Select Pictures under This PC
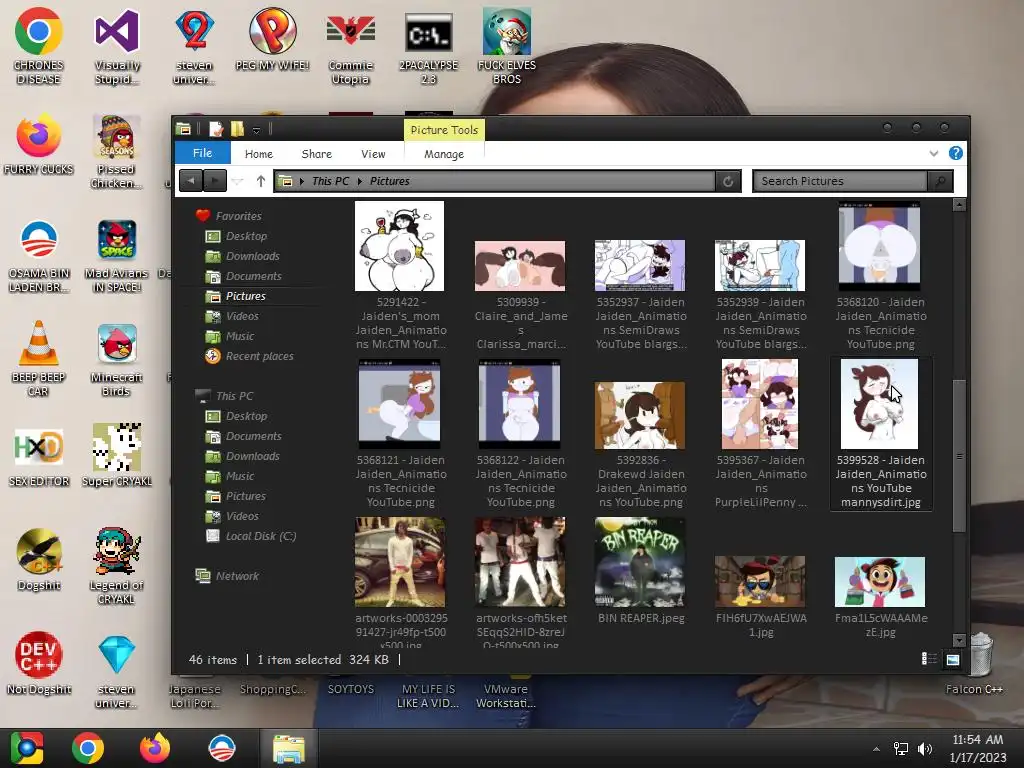The image size is (1024, 768). (246, 496)
